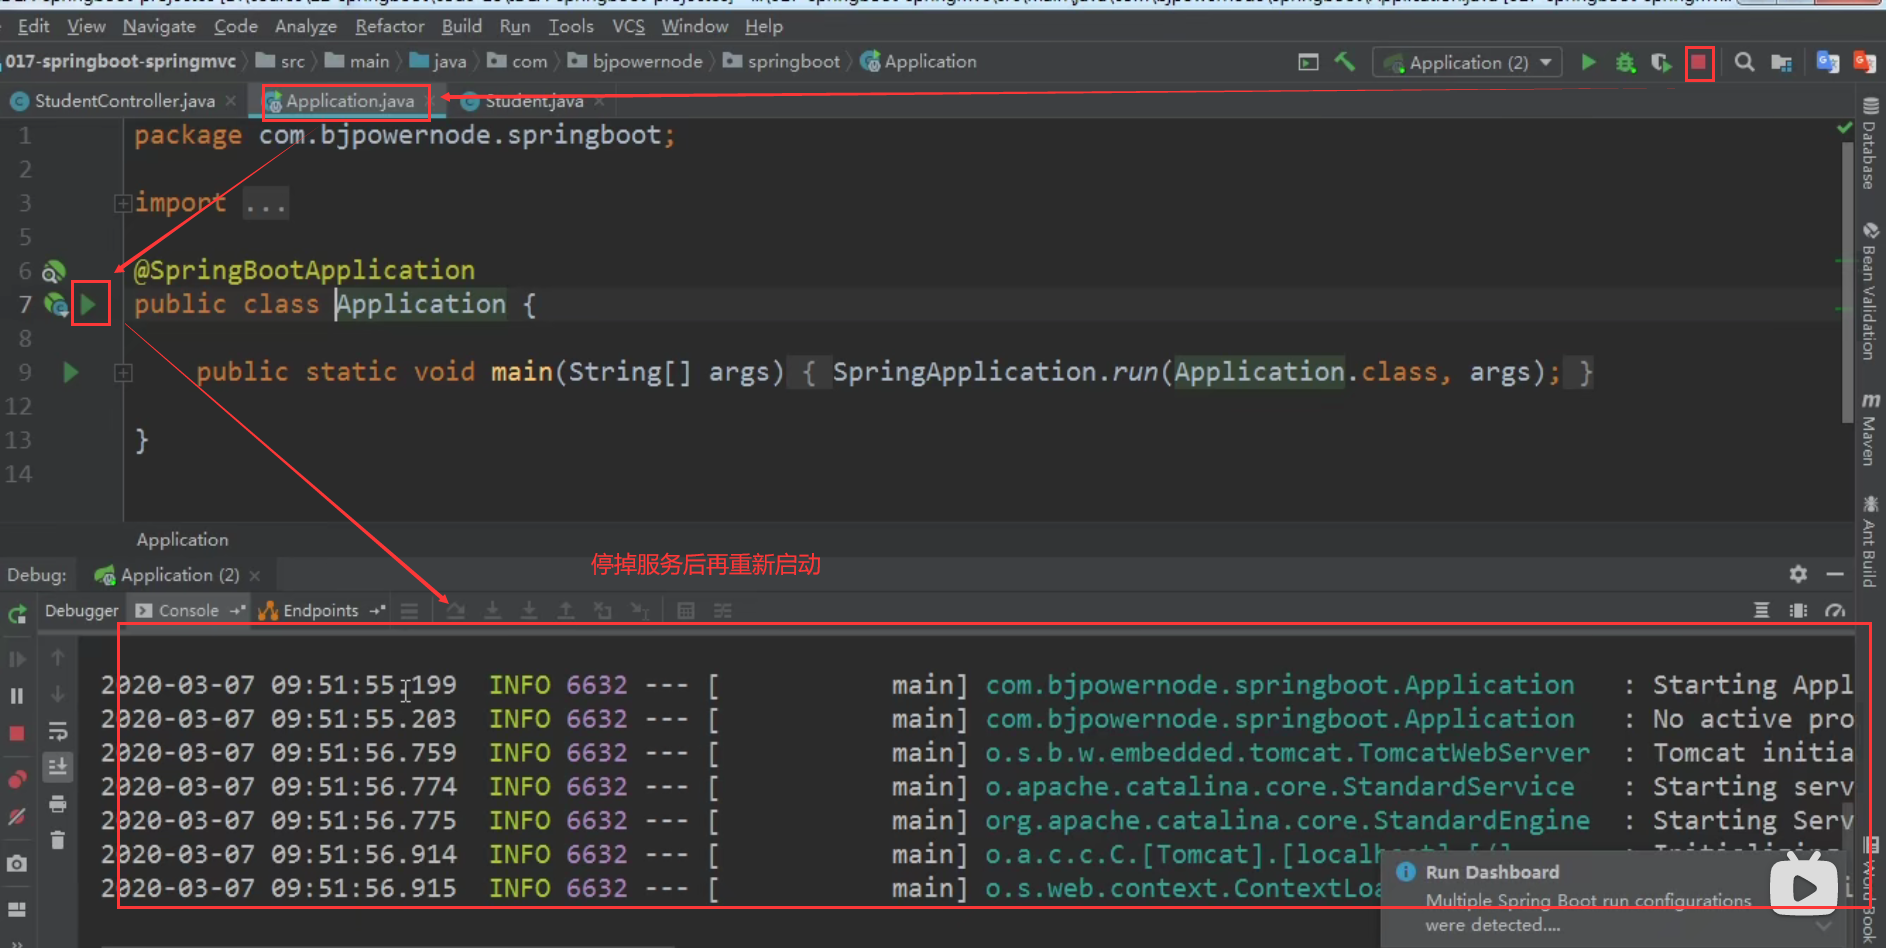This screenshot has height=948, width=1886.
Task: Click the run gutter arrow beside class Application
Action: pos(88,304)
